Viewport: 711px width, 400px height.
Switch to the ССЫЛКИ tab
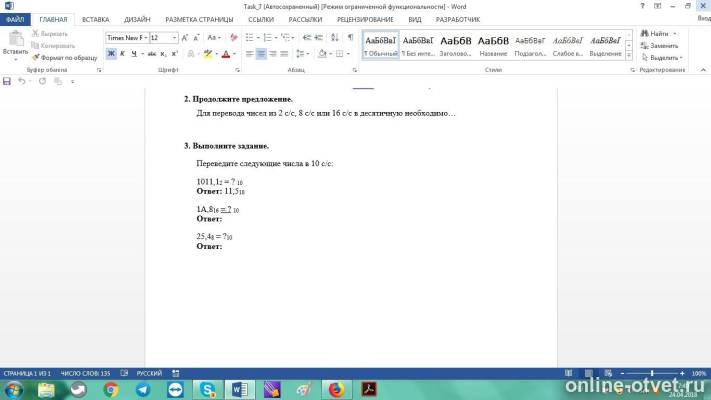point(261,20)
